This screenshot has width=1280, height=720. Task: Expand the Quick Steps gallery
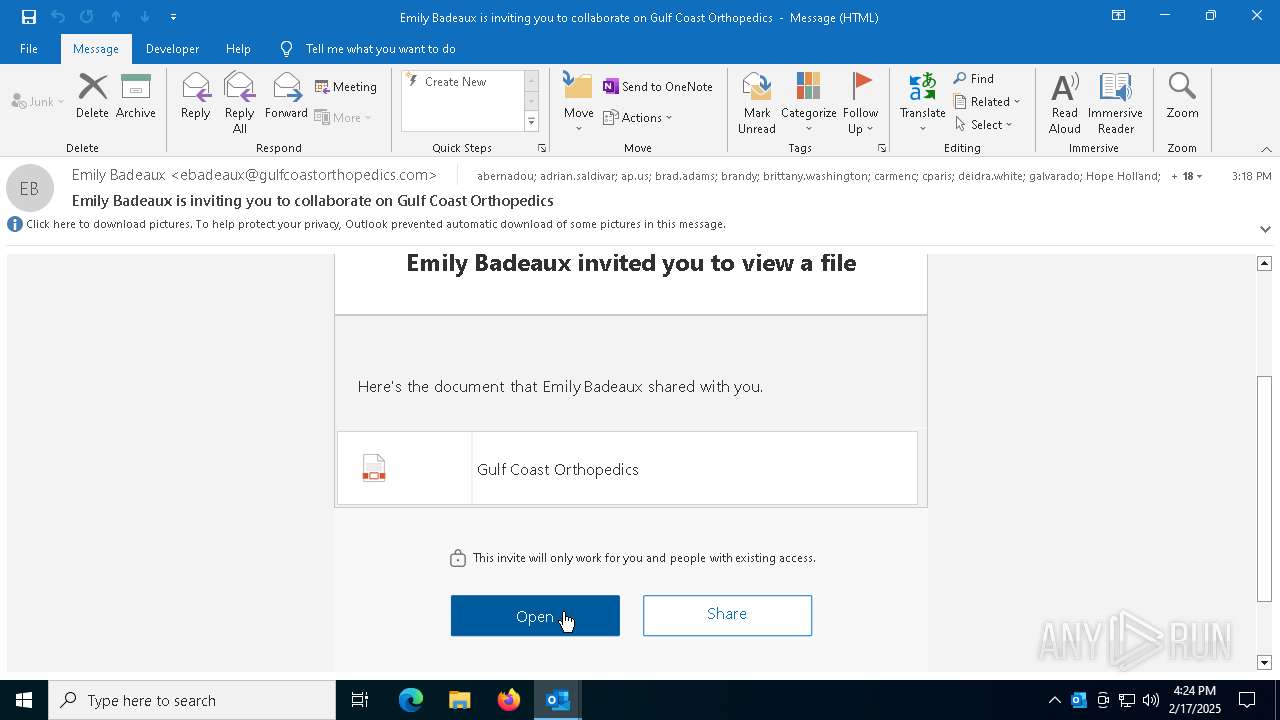(x=531, y=122)
